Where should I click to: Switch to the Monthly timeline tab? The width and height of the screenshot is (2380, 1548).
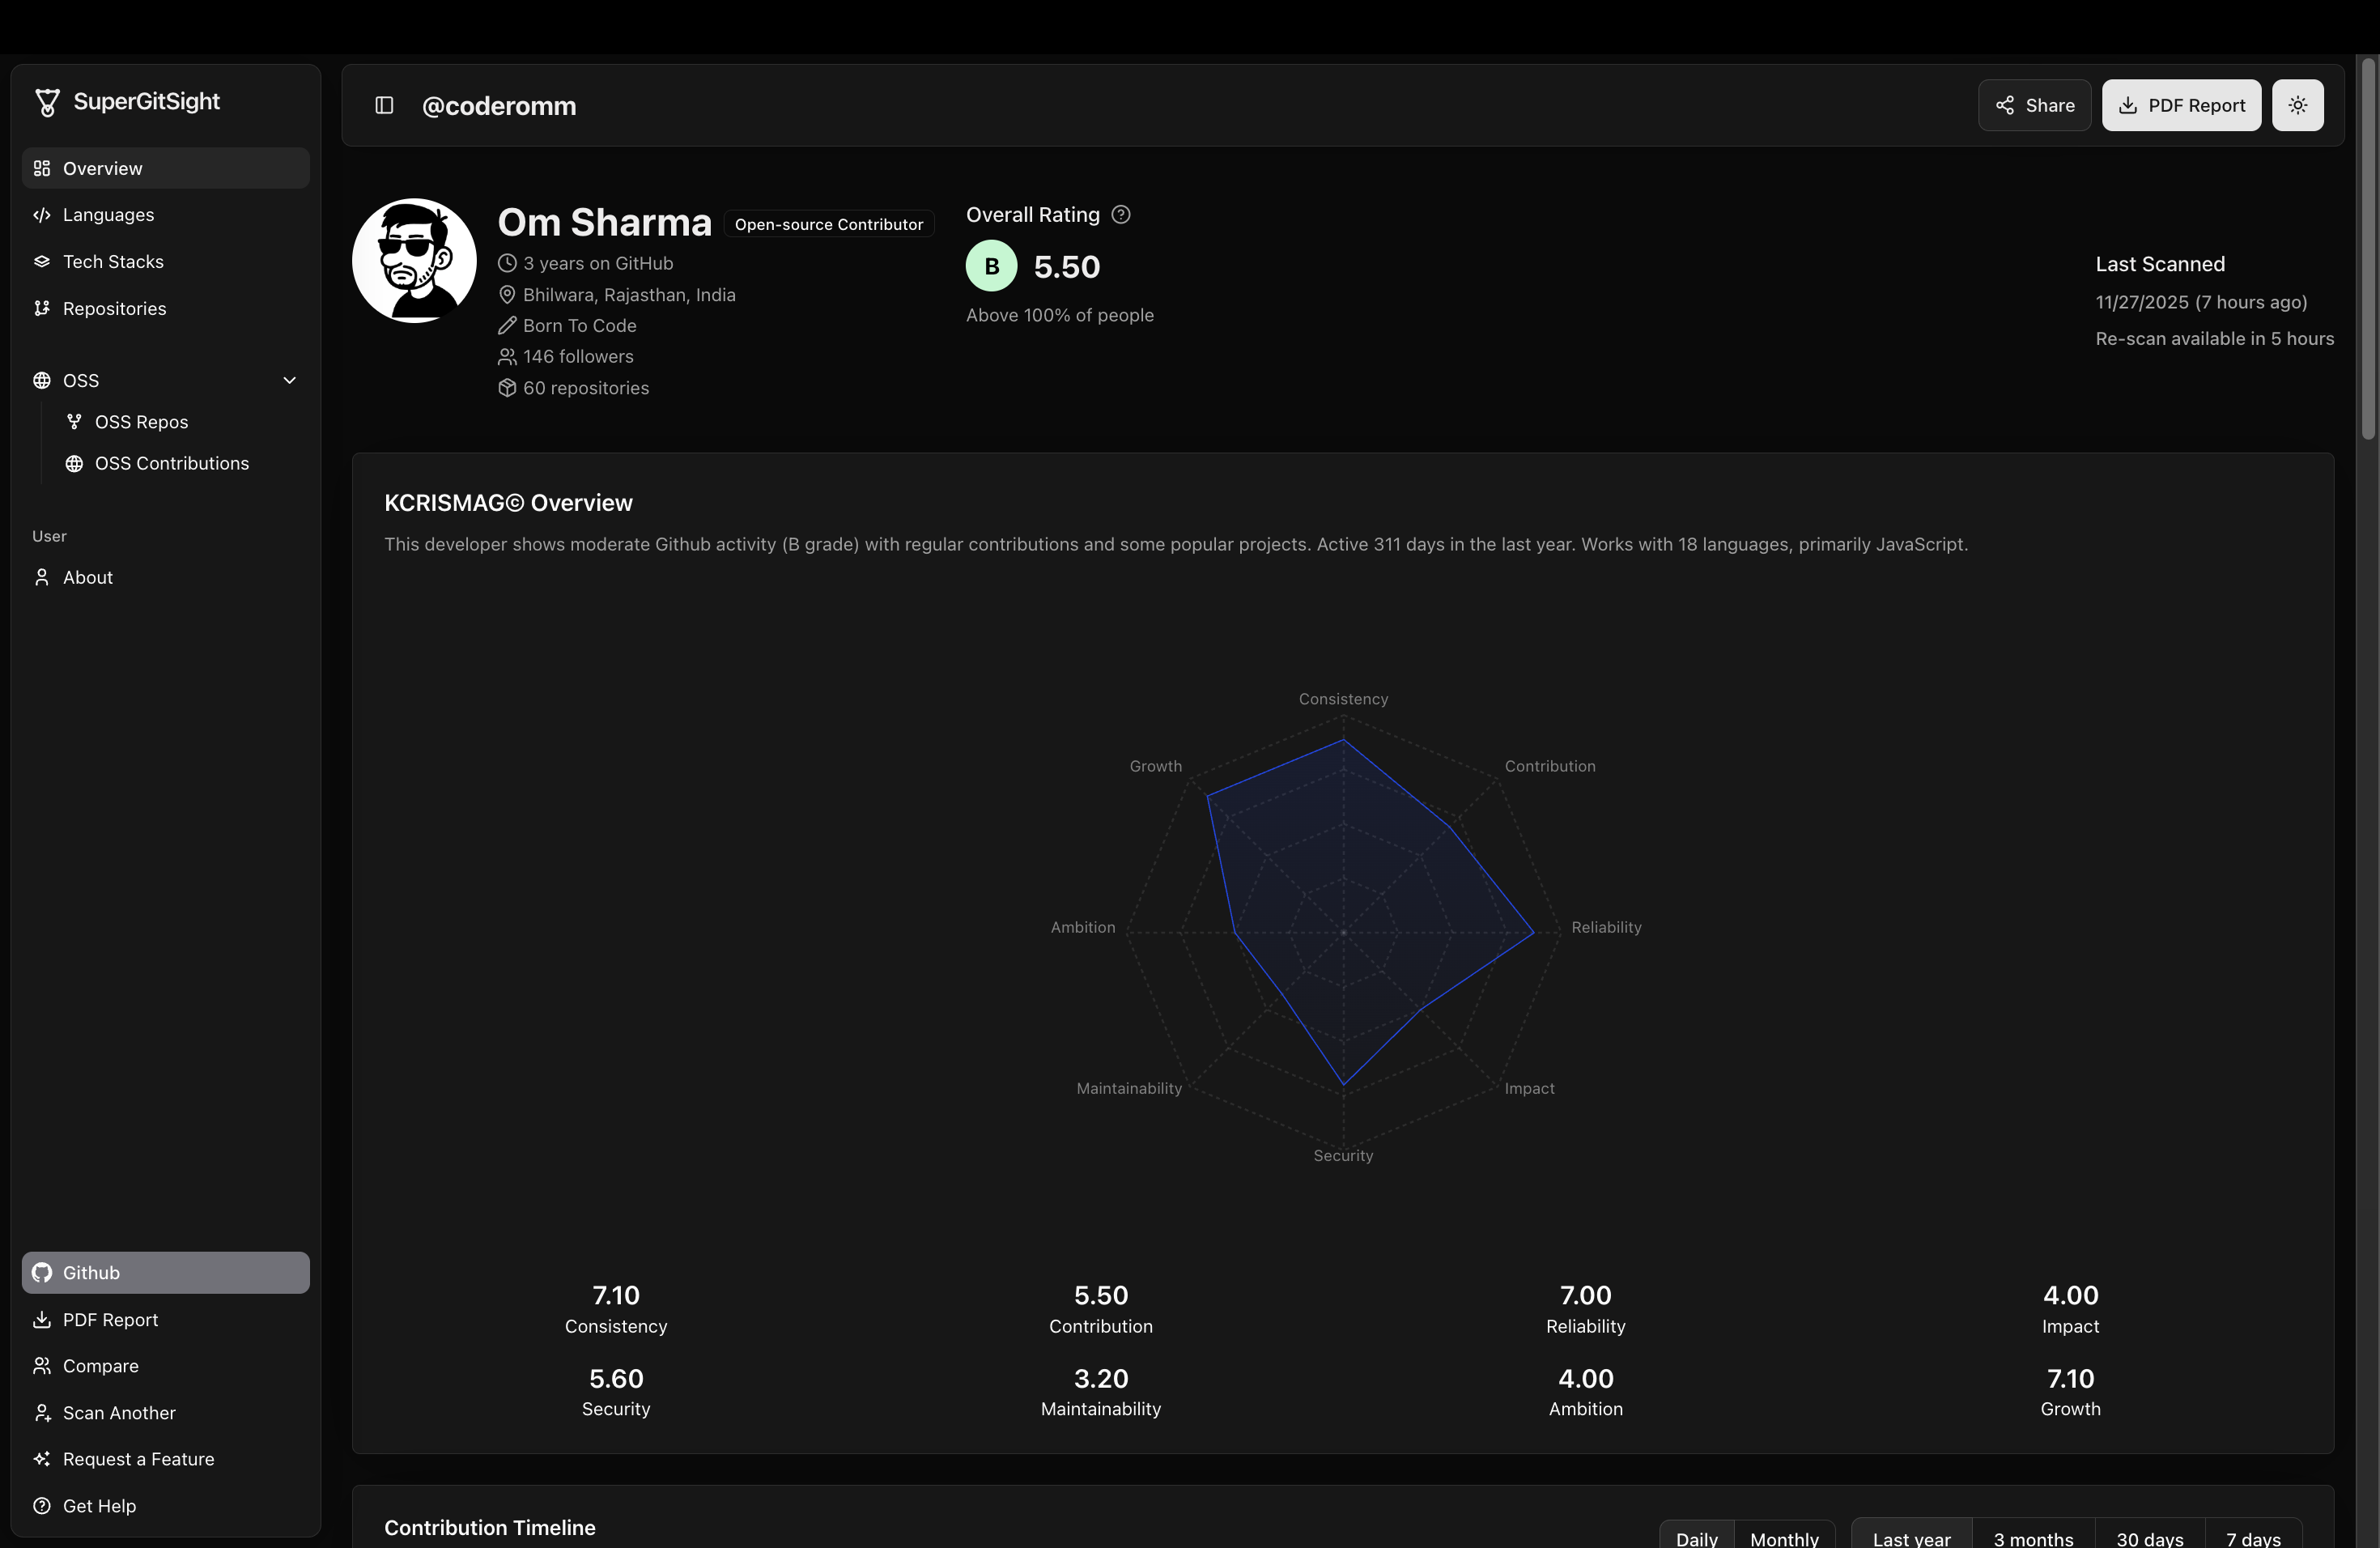1785,1539
